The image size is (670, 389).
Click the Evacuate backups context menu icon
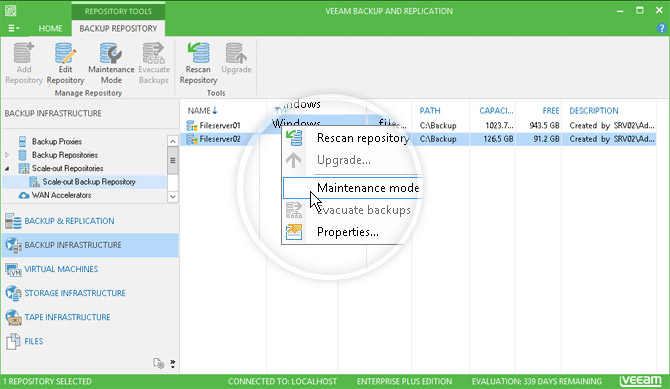[x=294, y=210]
